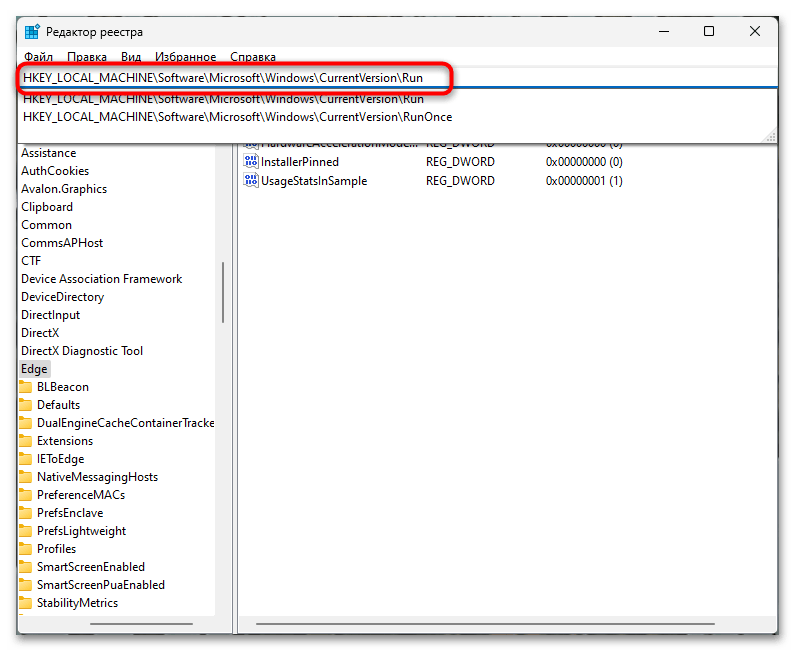This screenshot has height=651, width=795.
Task: Select the Profiles folder icon
Action: pyautogui.click(x=25, y=549)
